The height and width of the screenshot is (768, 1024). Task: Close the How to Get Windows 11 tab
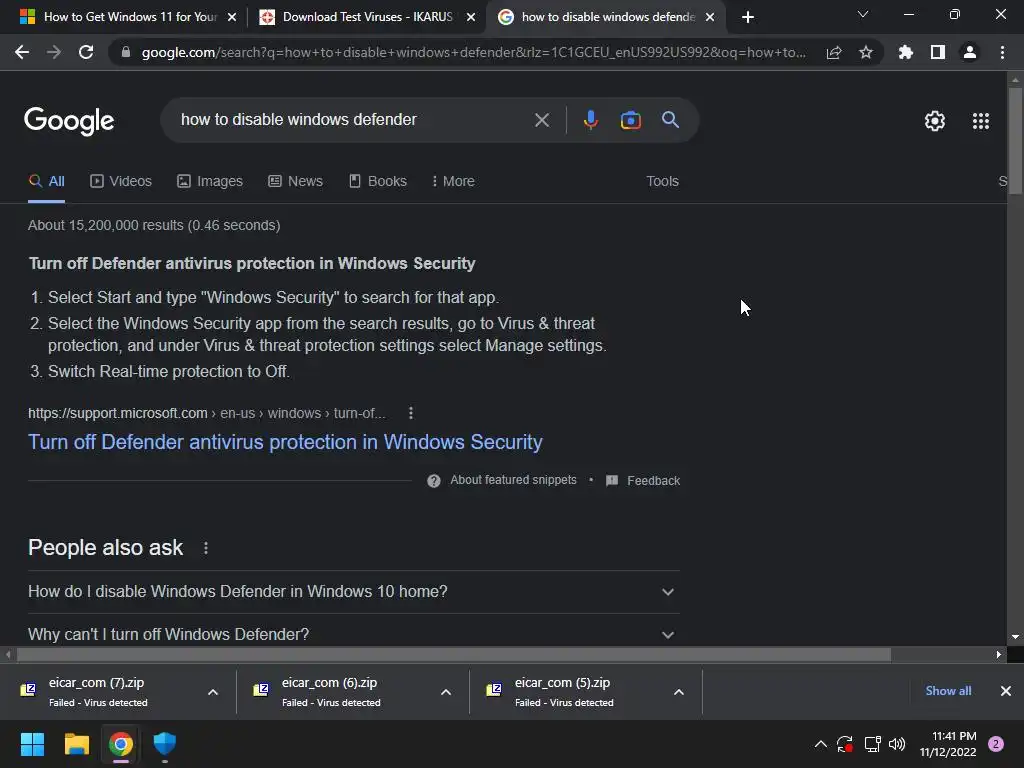pos(232,17)
